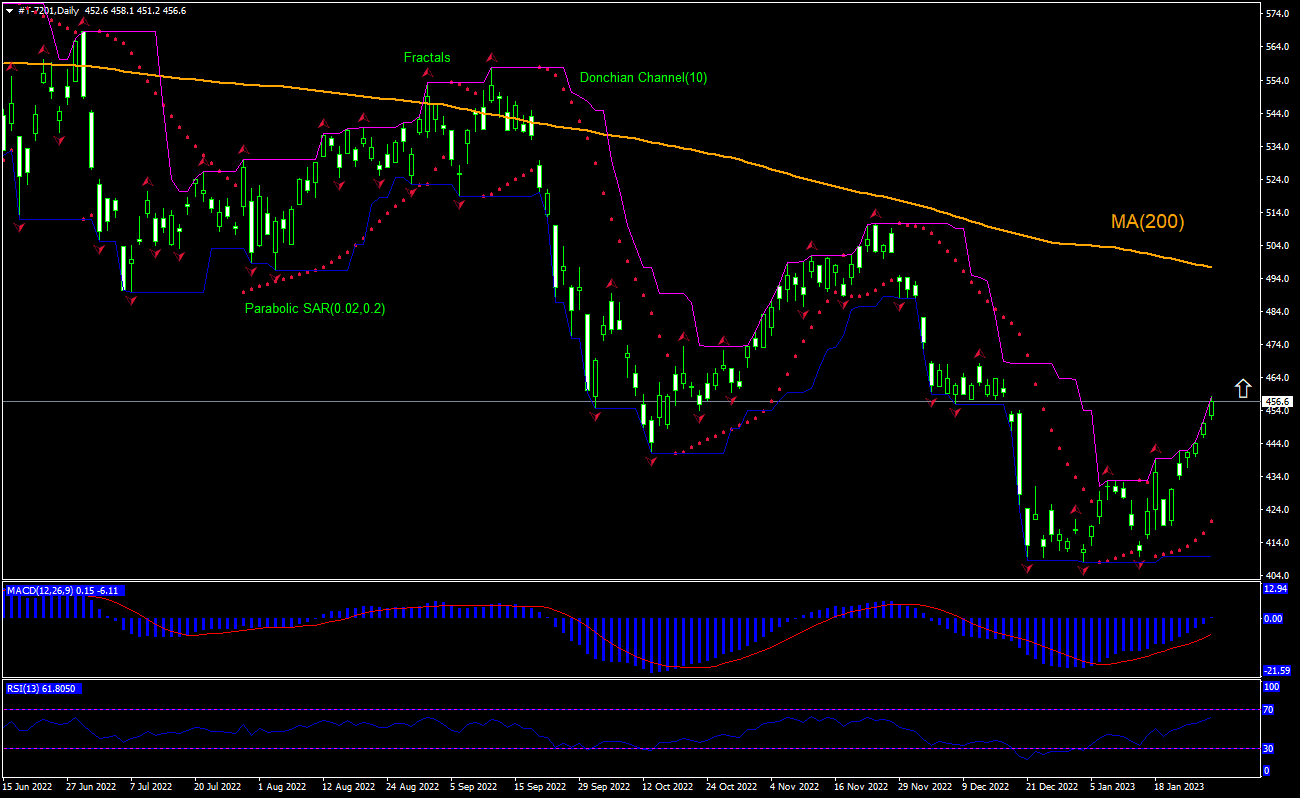Click the 15 Jun 2022 date label
The image size is (1300, 798).
28,788
